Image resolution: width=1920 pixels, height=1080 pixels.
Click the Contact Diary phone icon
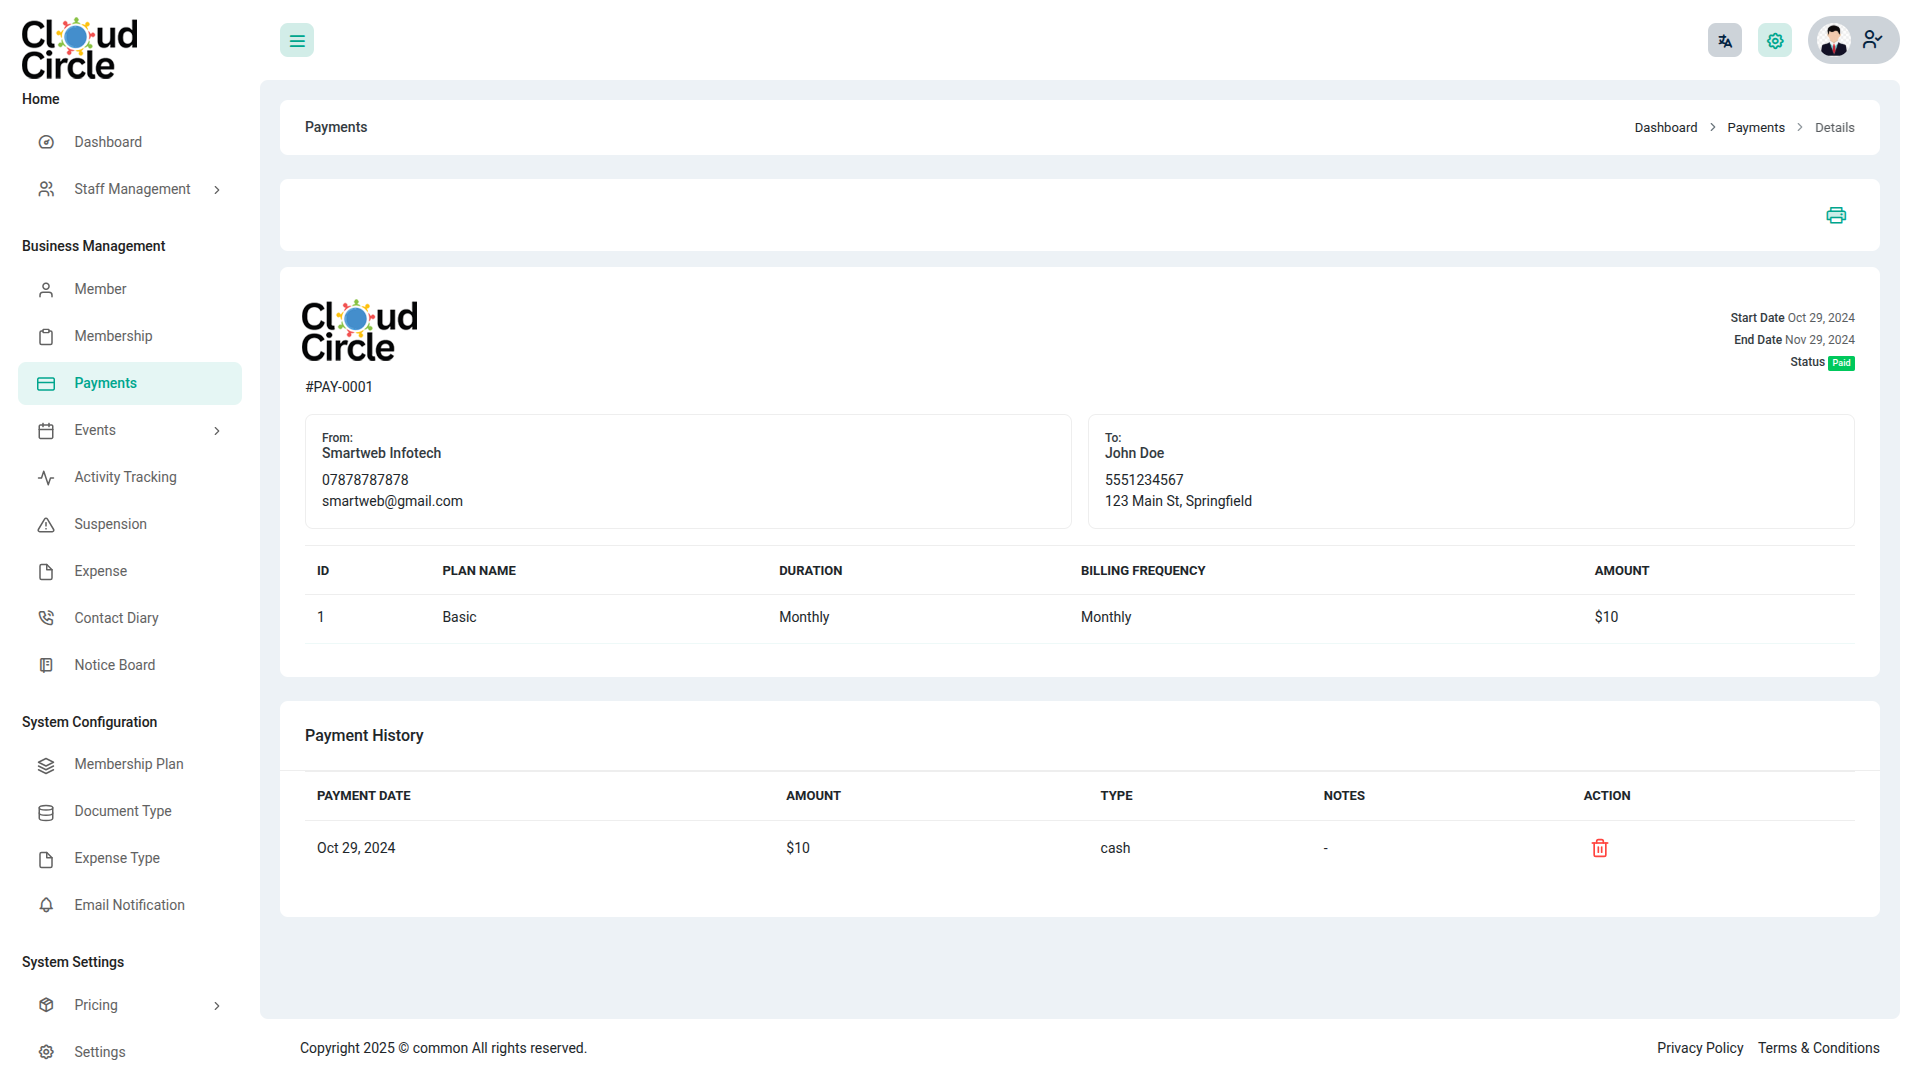coord(46,618)
